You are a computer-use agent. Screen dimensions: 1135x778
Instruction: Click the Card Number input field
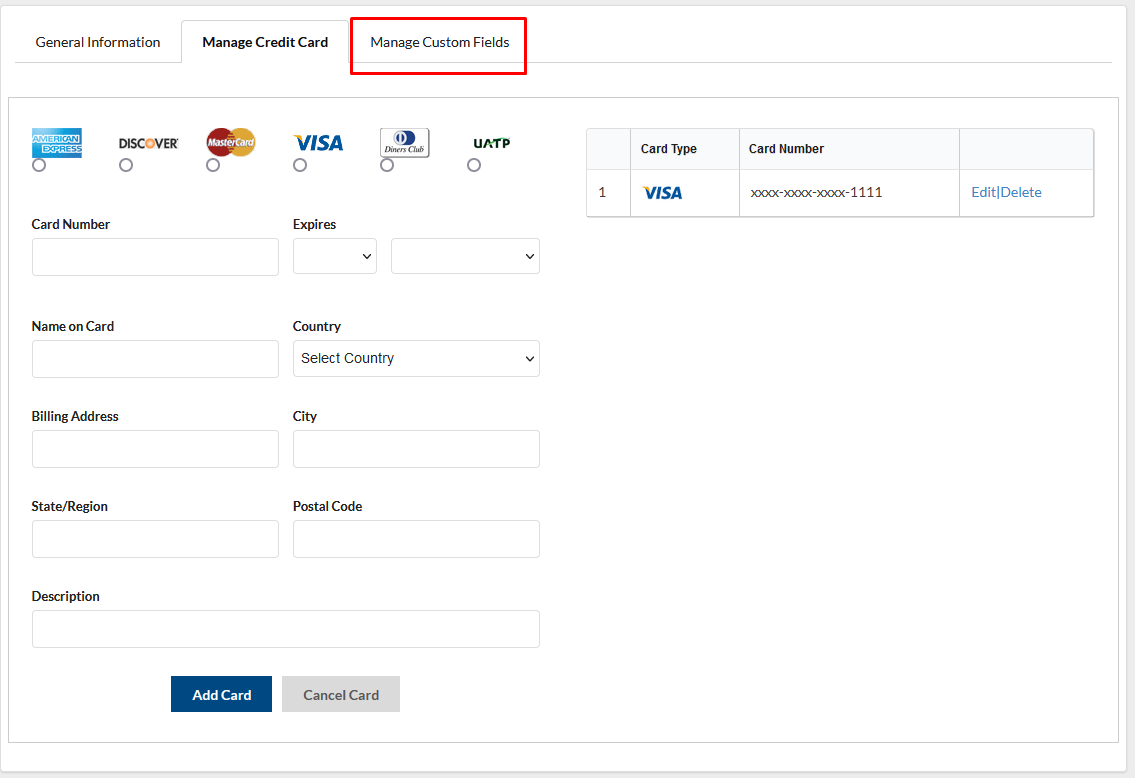[x=155, y=257]
